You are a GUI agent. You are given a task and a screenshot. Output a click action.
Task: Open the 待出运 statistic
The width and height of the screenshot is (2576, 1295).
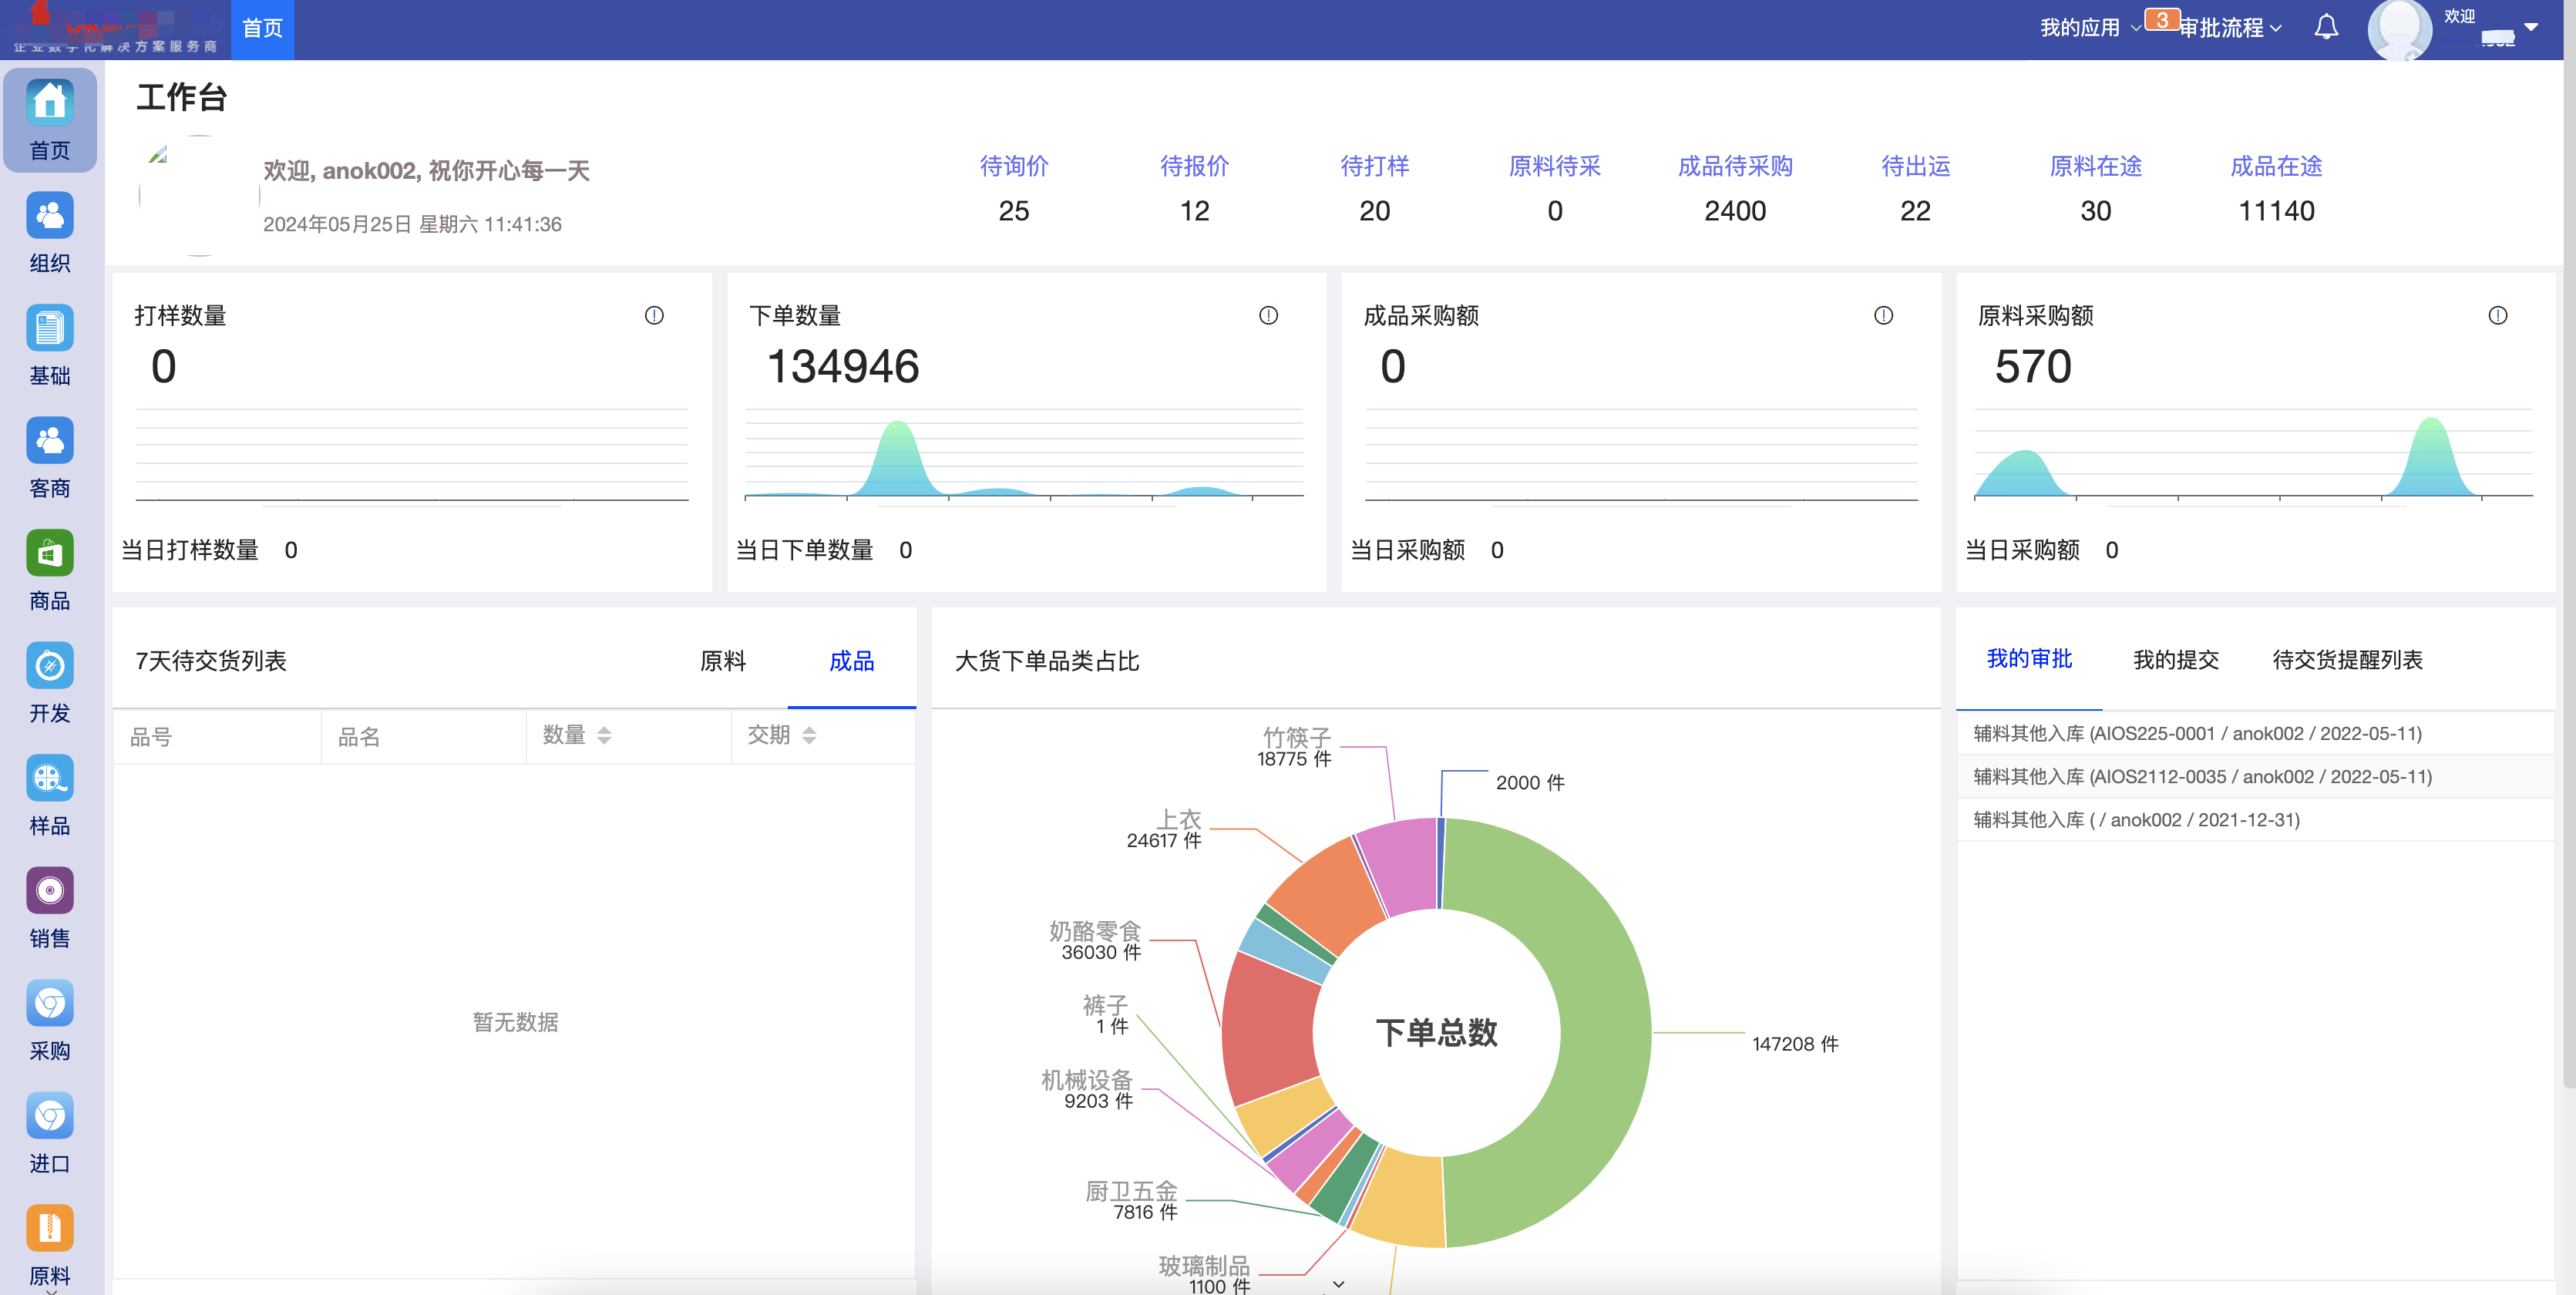tap(1915, 188)
